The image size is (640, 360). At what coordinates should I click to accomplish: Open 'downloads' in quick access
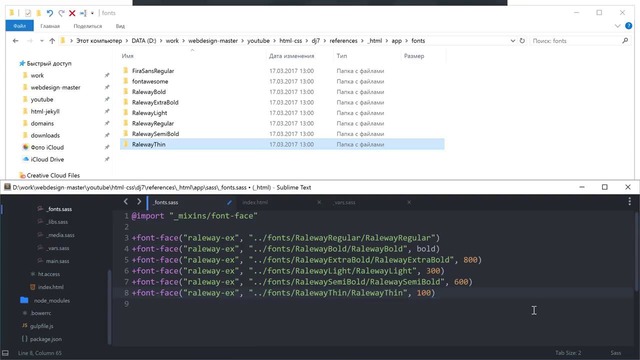pos(45,136)
